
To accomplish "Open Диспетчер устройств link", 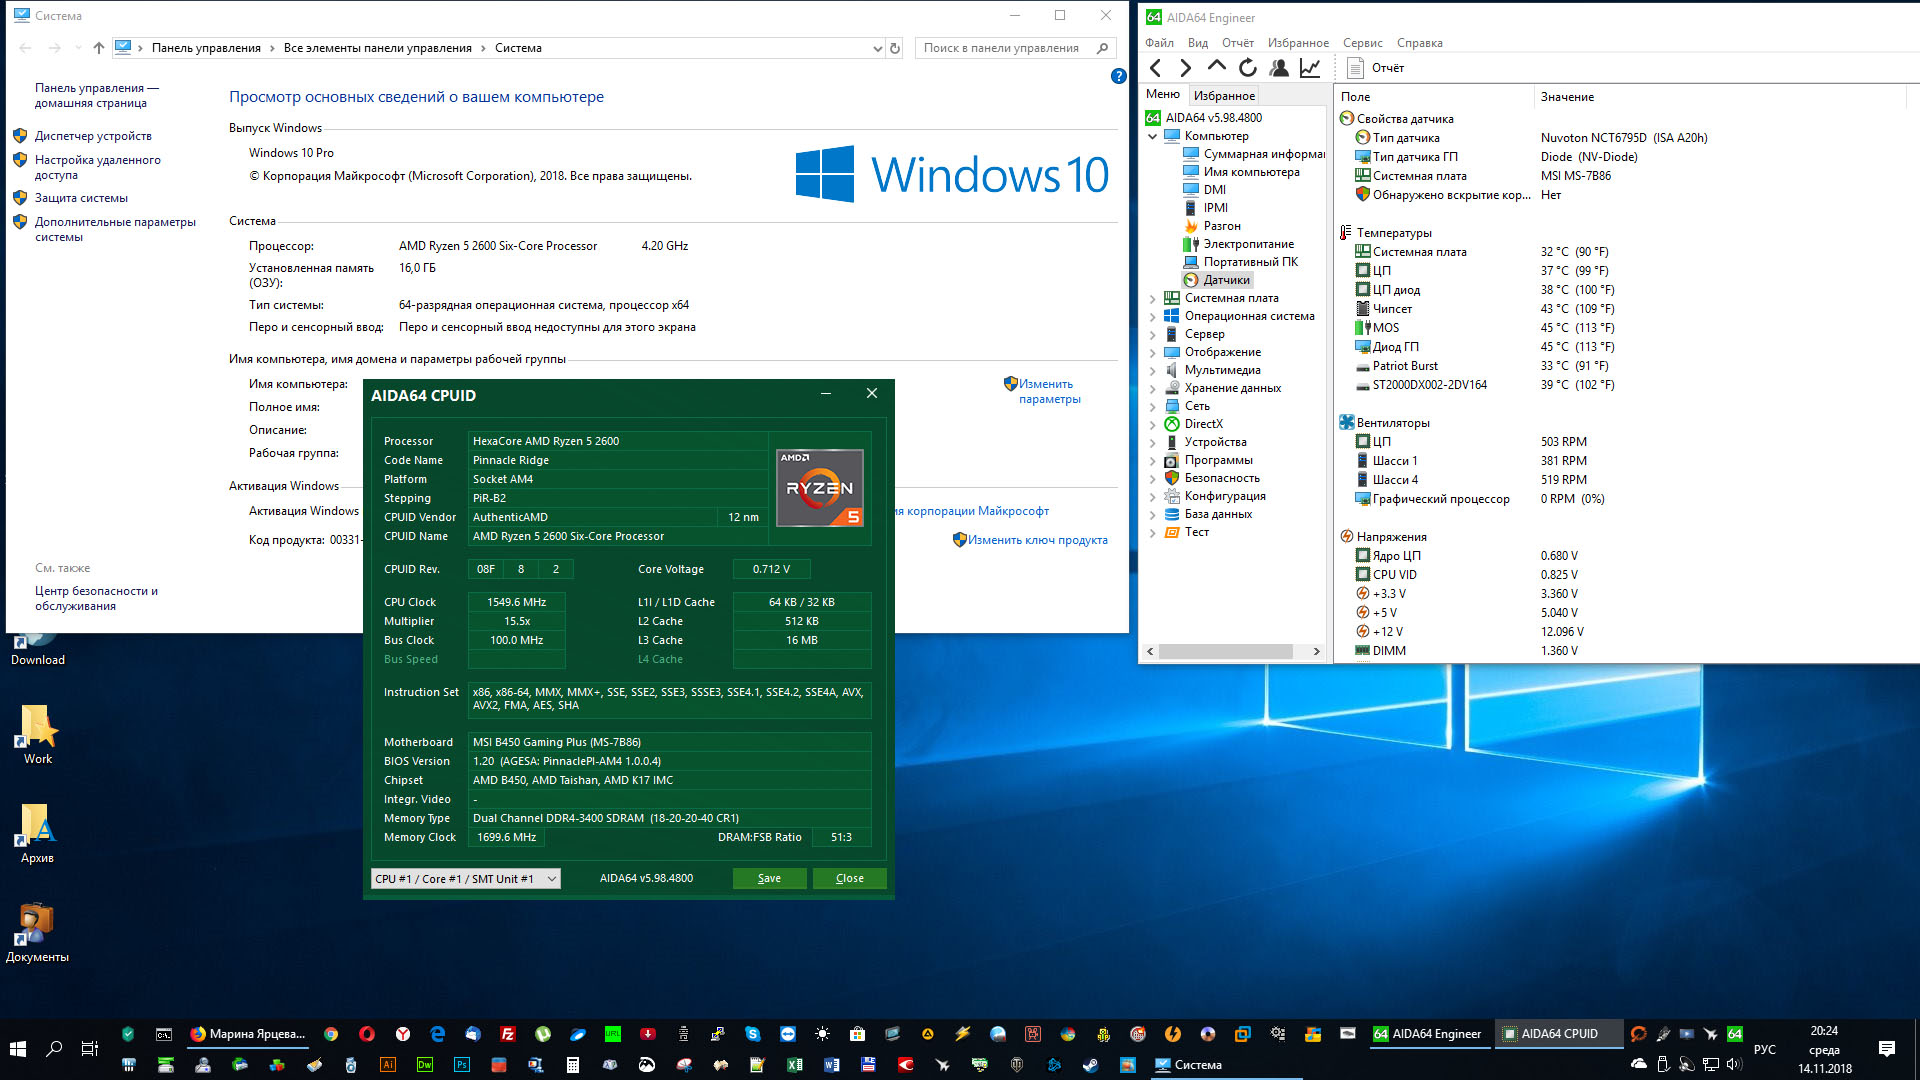I will (x=93, y=136).
